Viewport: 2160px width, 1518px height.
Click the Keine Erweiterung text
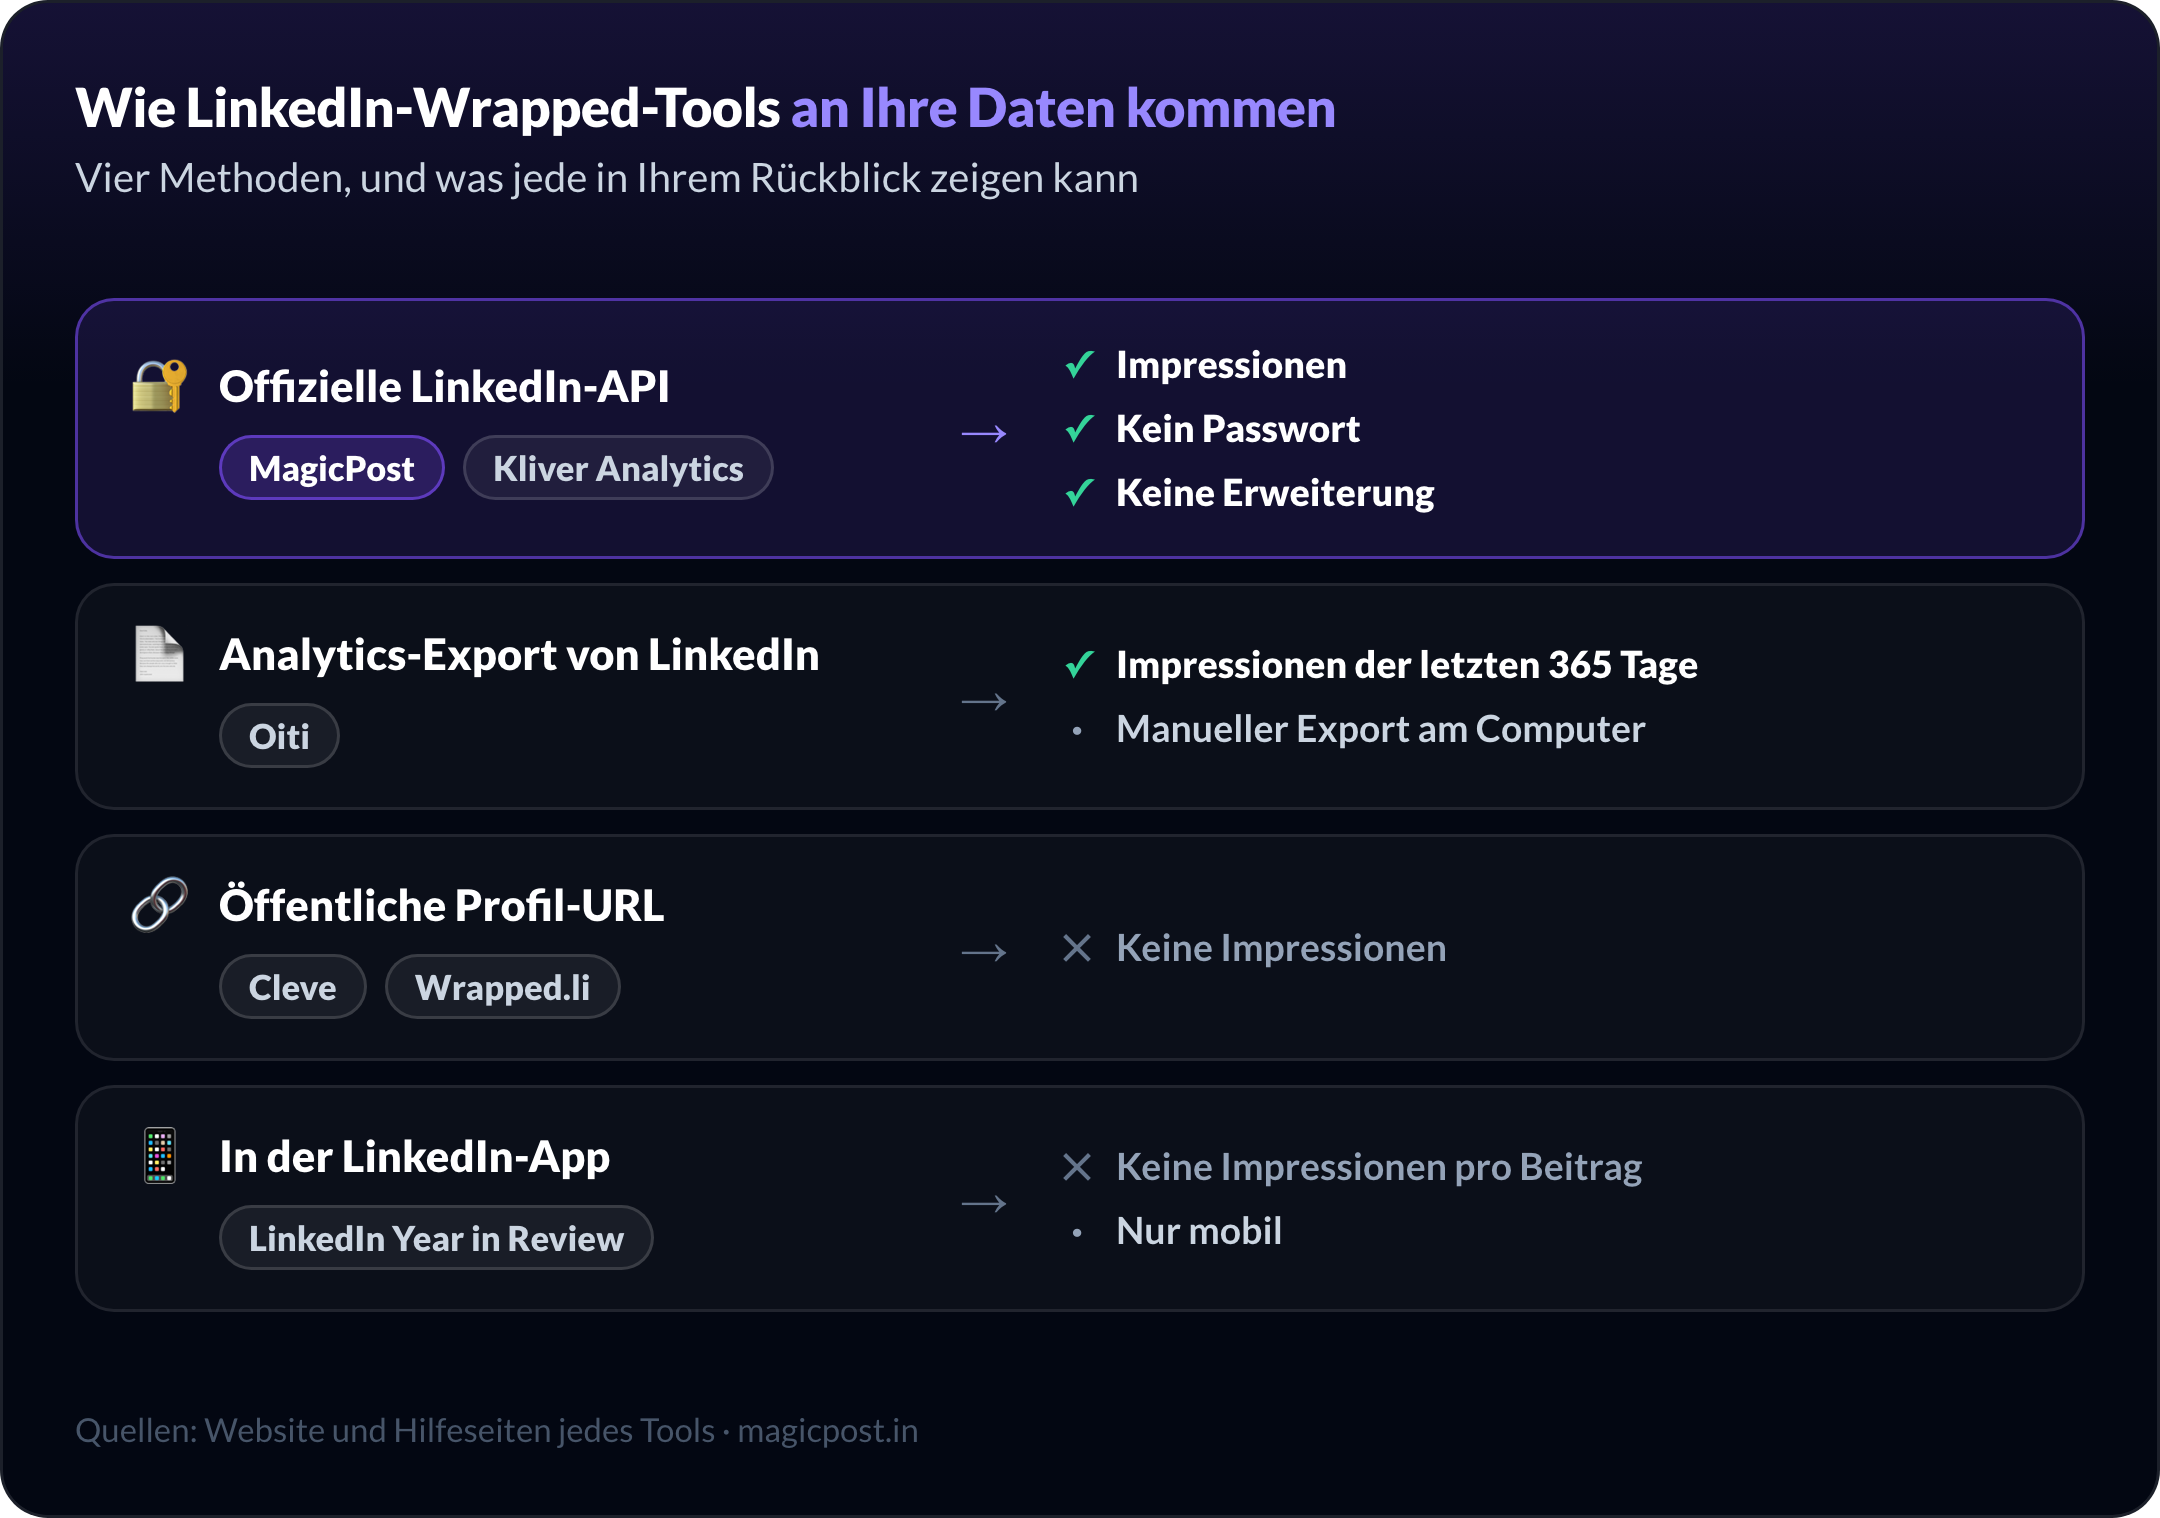click(1275, 494)
